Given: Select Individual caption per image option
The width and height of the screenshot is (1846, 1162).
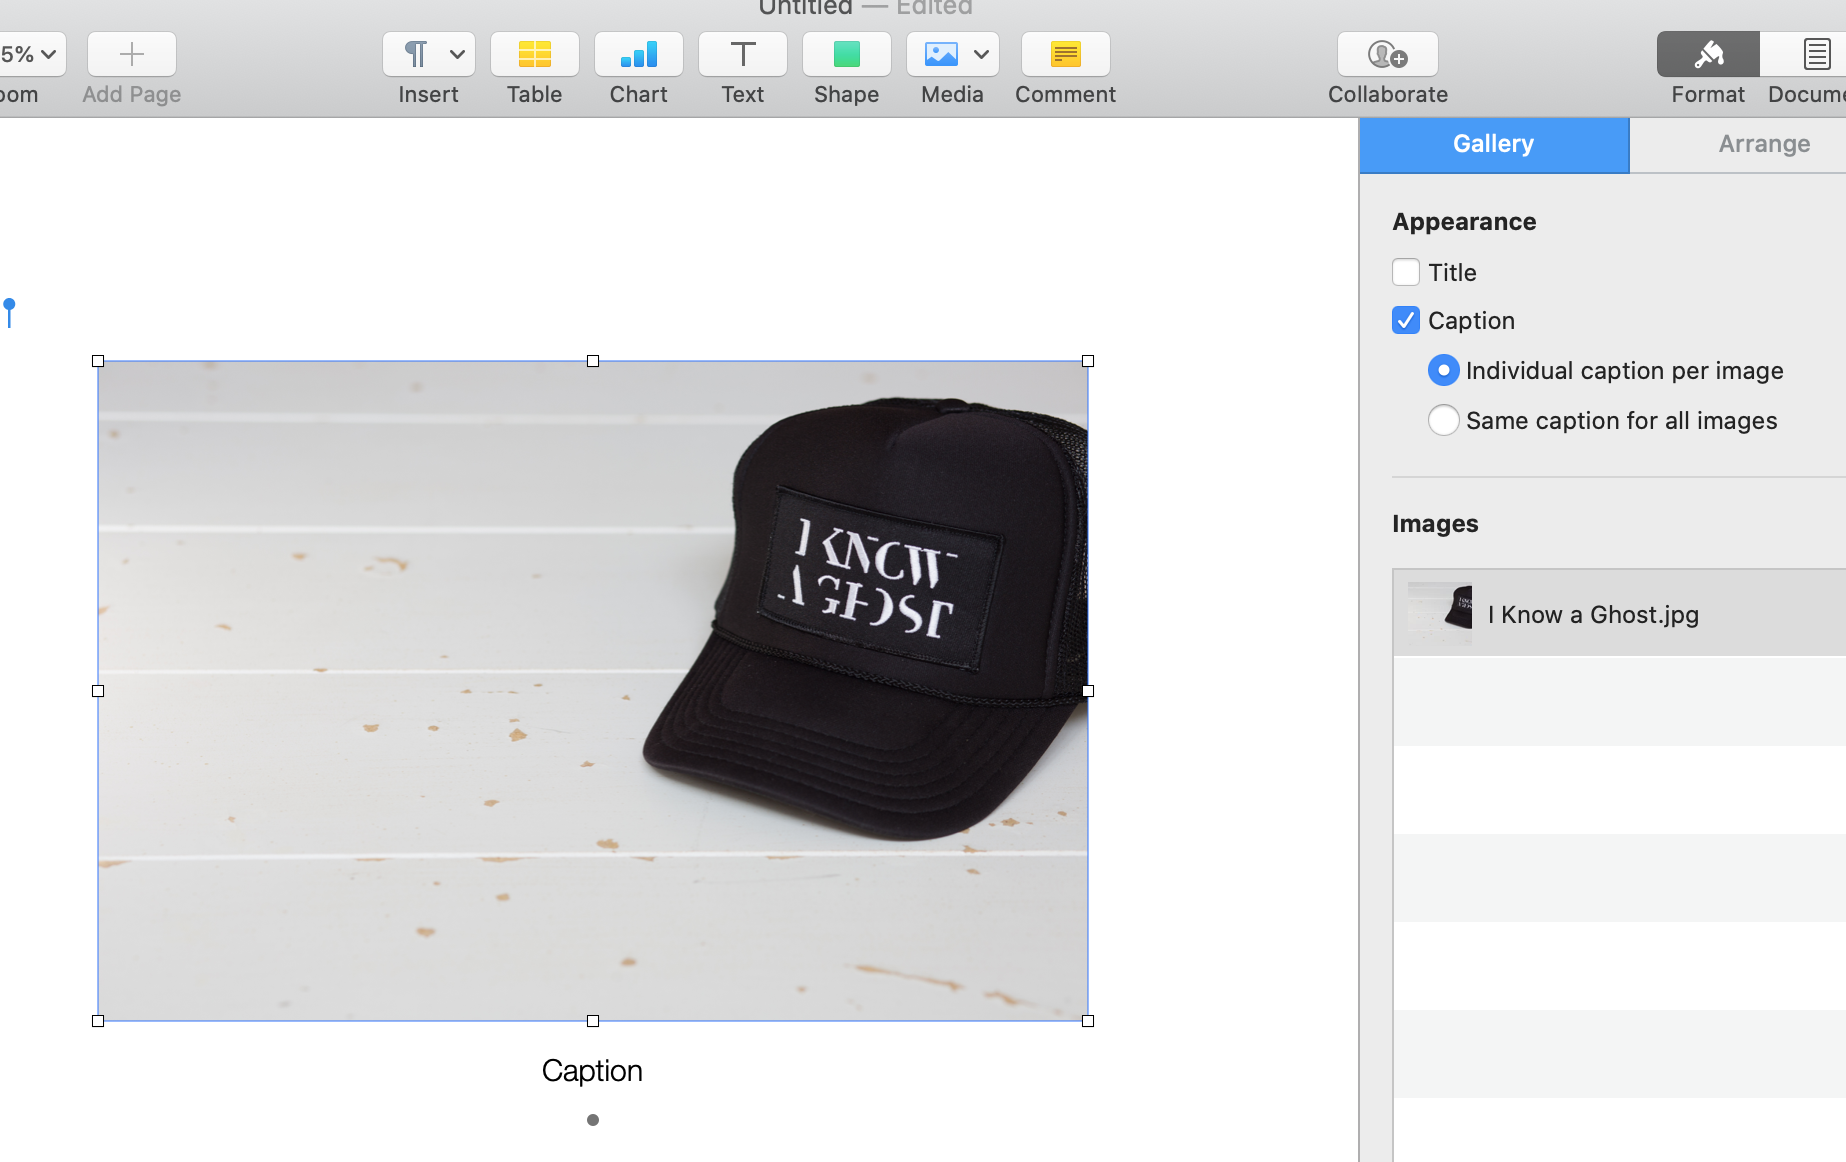Looking at the screenshot, I should point(1443,370).
